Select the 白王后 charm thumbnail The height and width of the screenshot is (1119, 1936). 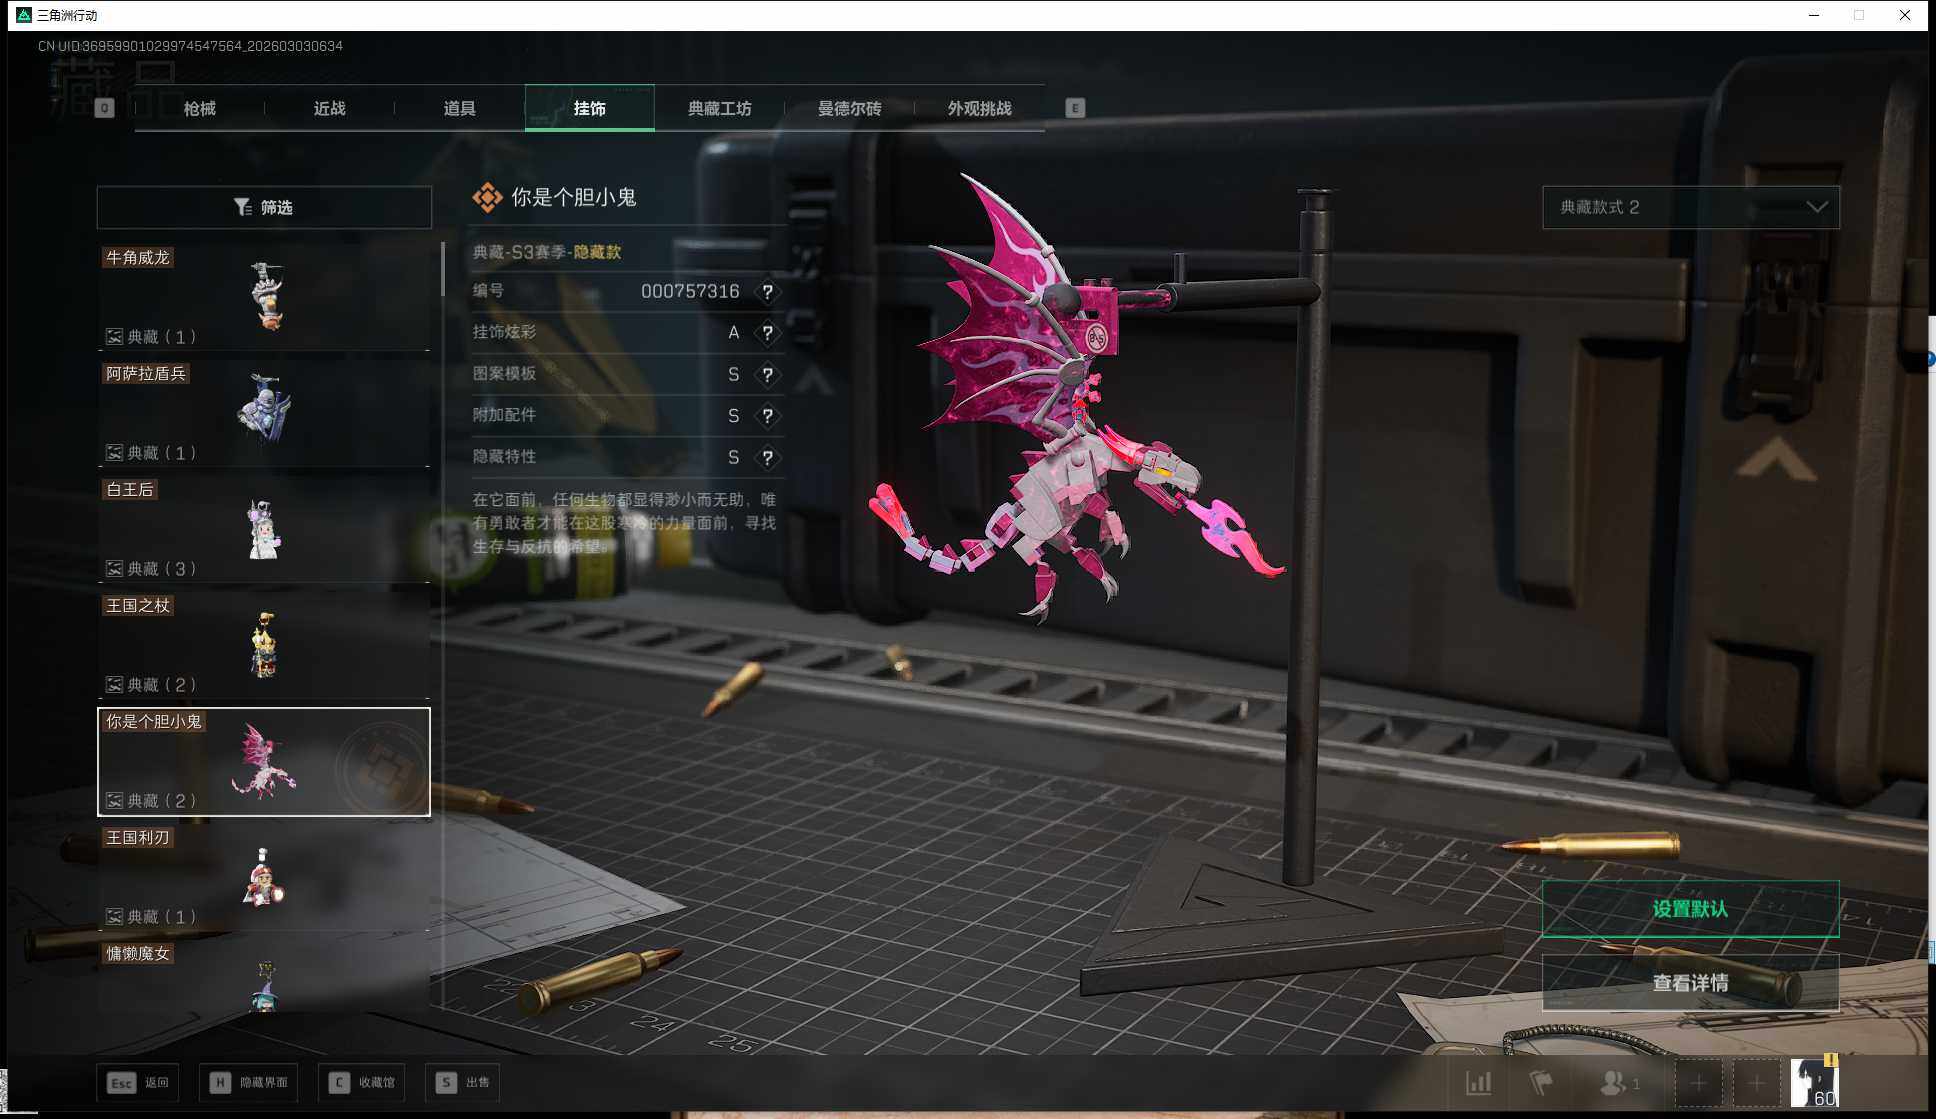pyautogui.click(x=264, y=529)
